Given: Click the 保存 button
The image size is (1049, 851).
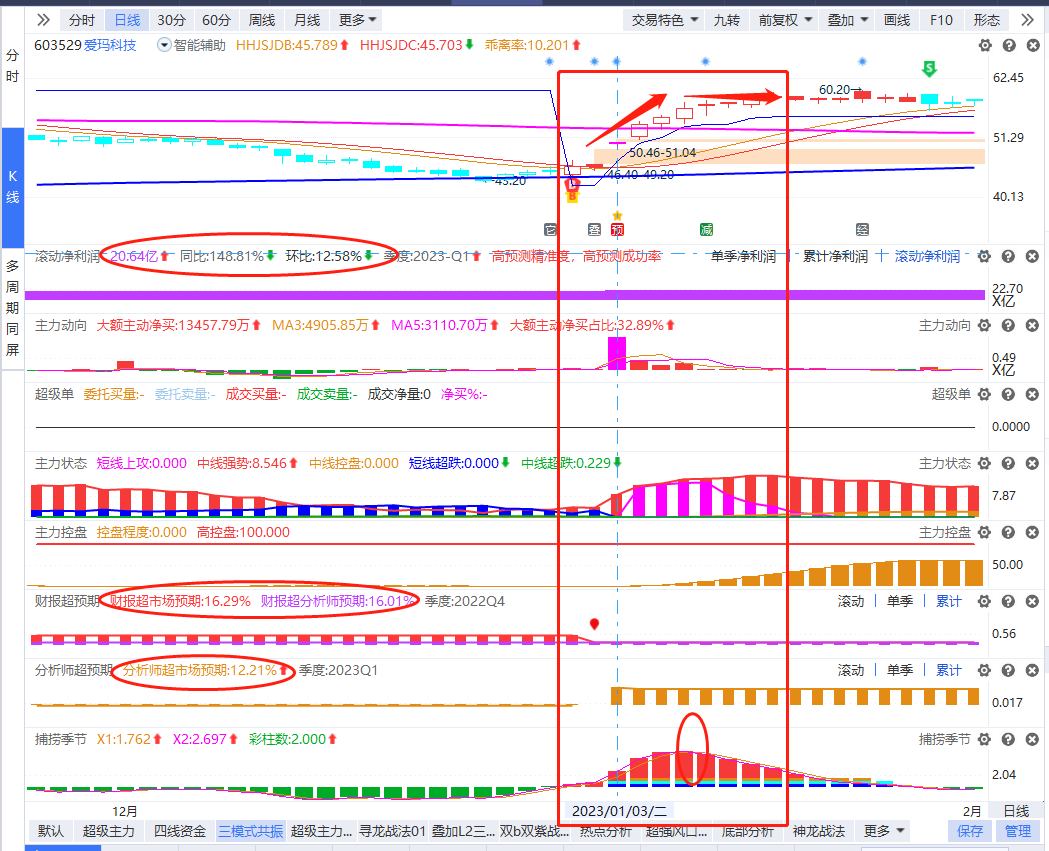Looking at the screenshot, I should point(970,831).
